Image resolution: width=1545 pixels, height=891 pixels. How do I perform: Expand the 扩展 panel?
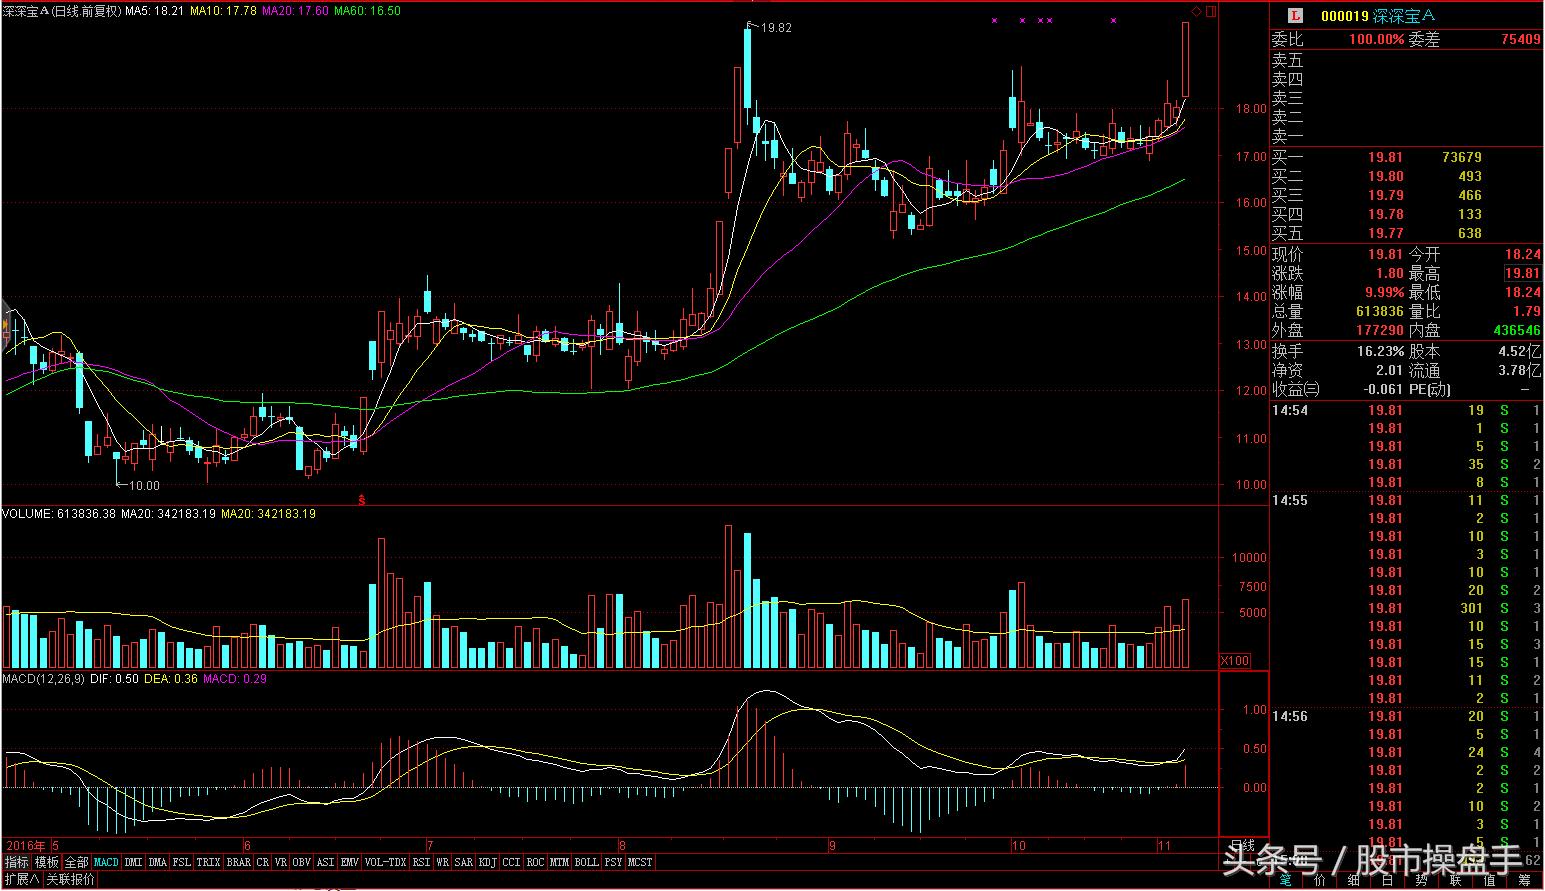[x=21, y=880]
